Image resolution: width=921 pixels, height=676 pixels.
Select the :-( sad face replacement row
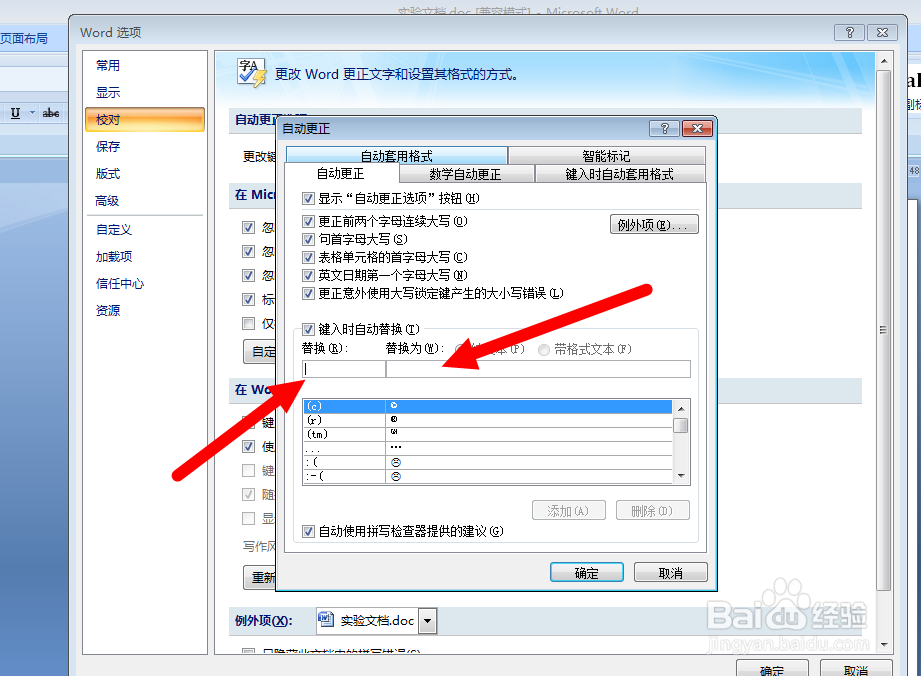[x=487, y=476]
